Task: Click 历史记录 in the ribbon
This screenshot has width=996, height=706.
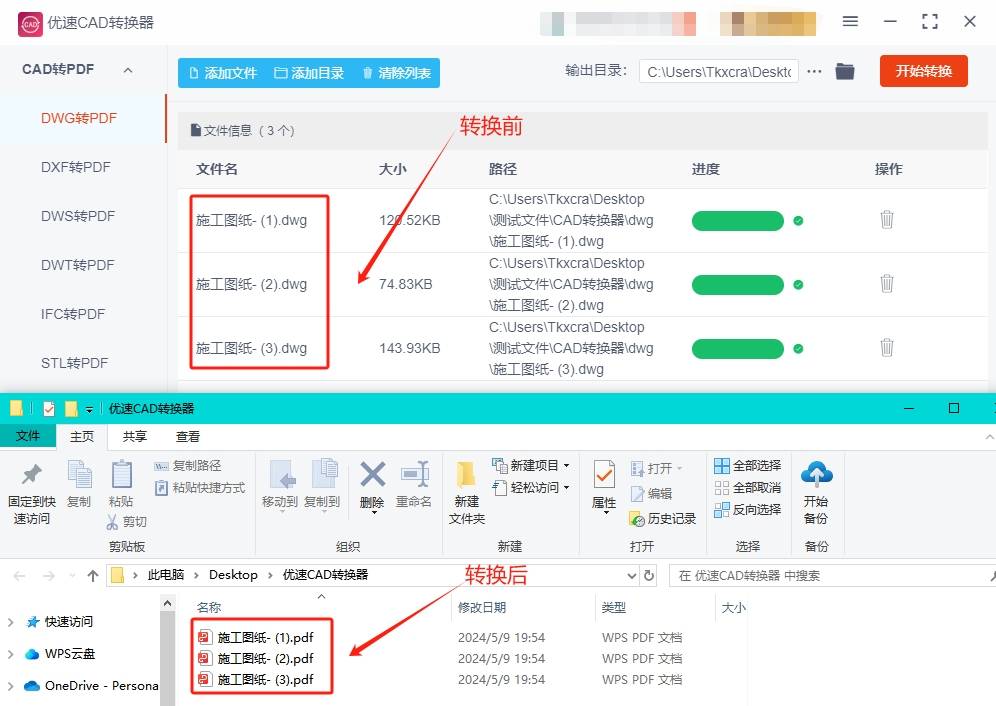Action: (663, 519)
